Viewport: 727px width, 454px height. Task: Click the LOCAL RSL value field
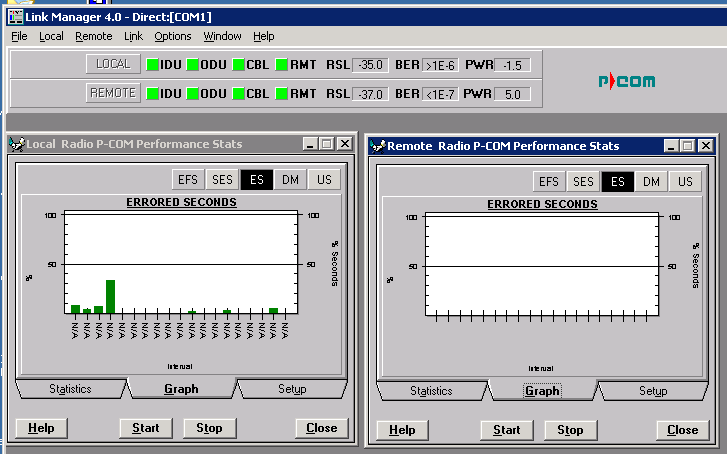(x=372, y=65)
